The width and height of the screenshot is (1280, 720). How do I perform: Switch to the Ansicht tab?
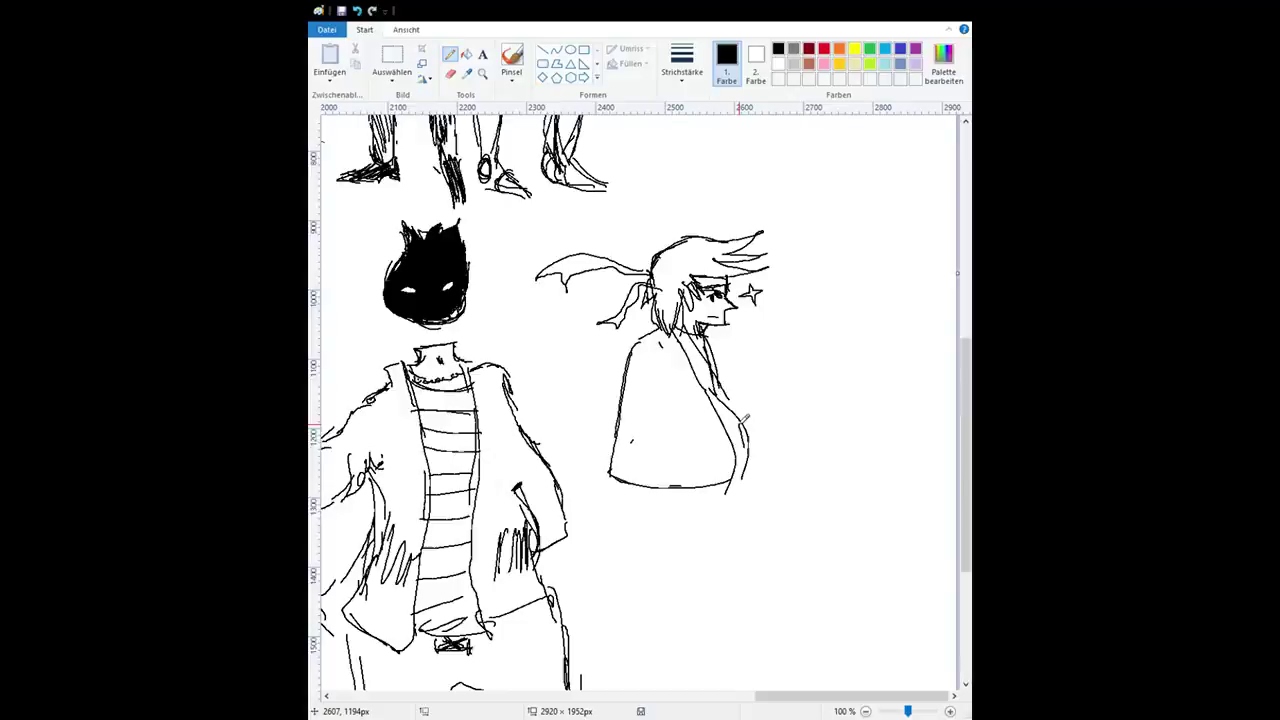(406, 29)
